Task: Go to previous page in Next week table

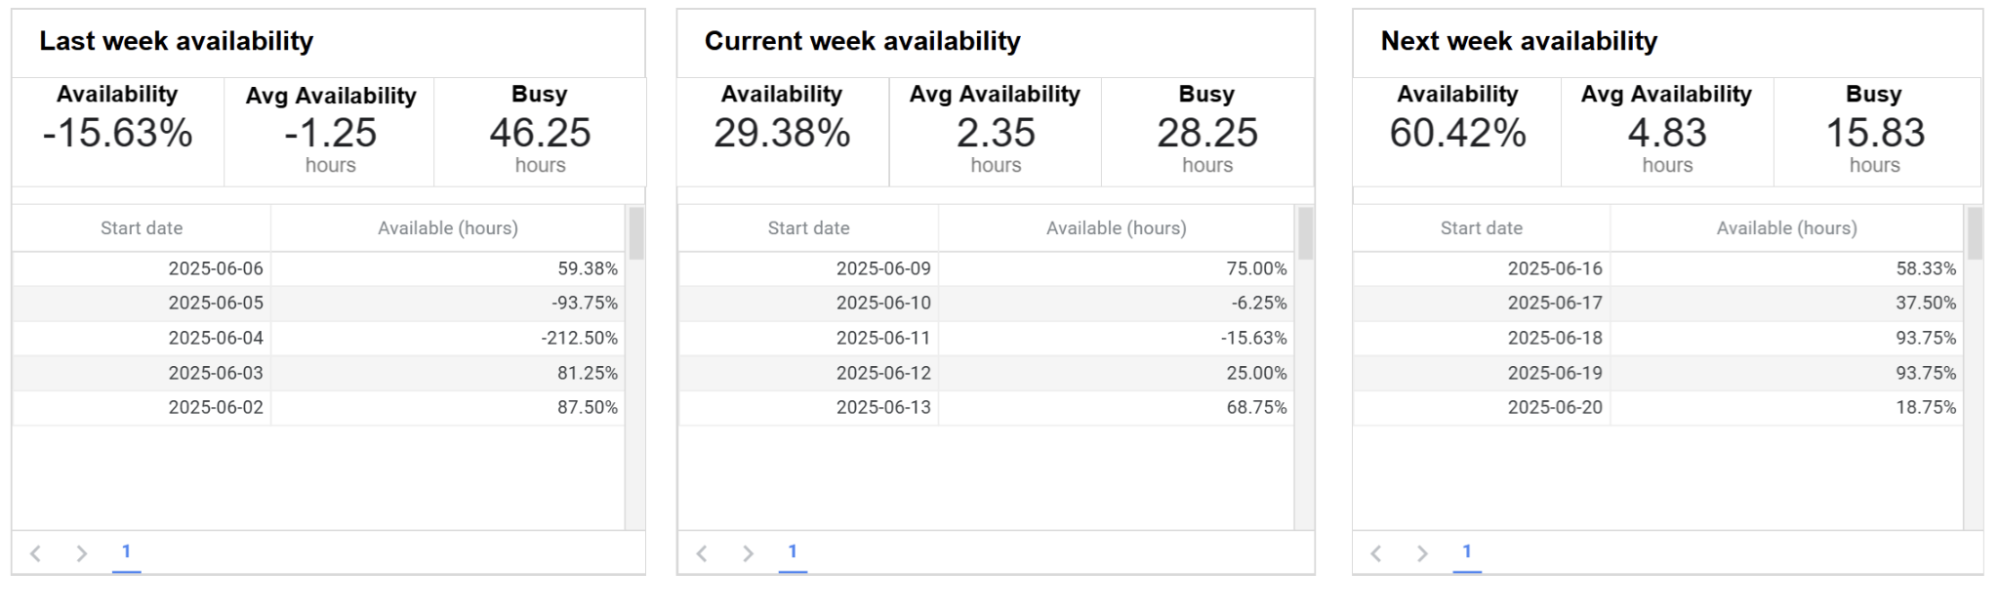Action: 1376,553
